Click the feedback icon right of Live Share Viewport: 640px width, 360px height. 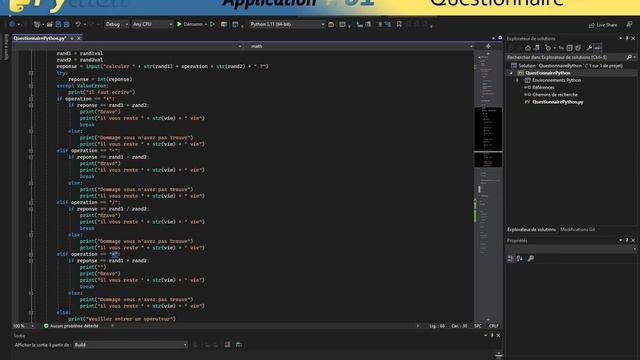(x=629, y=24)
